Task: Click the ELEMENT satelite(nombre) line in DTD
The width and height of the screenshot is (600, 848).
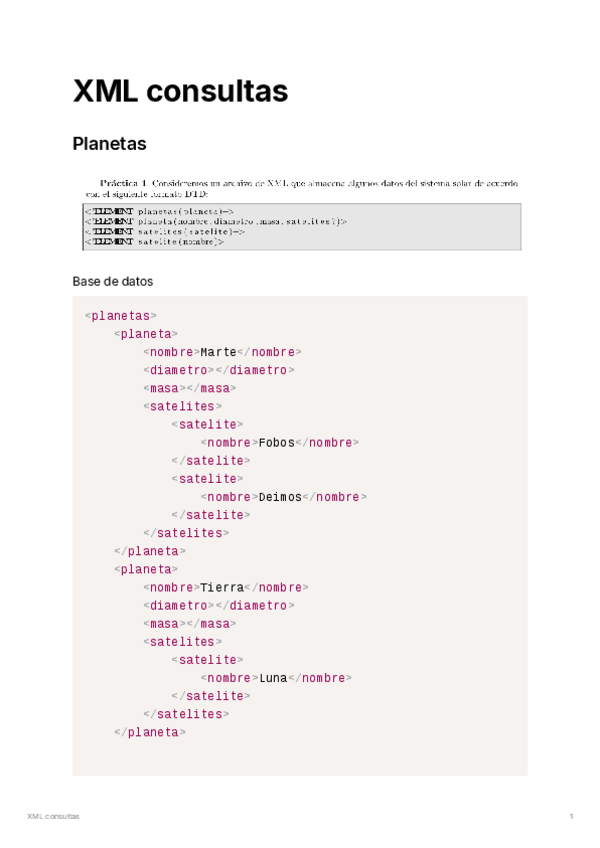Action: click(x=154, y=241)
